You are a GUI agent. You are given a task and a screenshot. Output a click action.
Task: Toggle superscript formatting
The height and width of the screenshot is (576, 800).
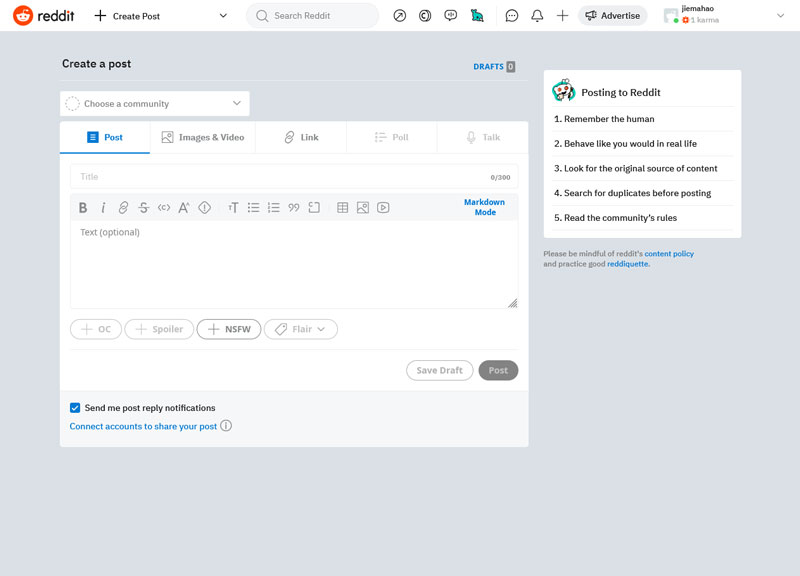184,208
